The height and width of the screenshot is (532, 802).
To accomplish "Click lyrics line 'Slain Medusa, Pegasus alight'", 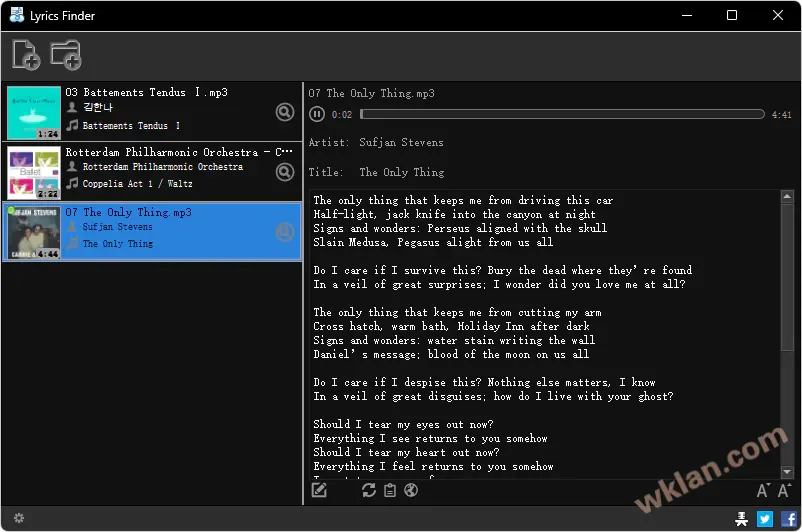I will [x=433, y=242].
